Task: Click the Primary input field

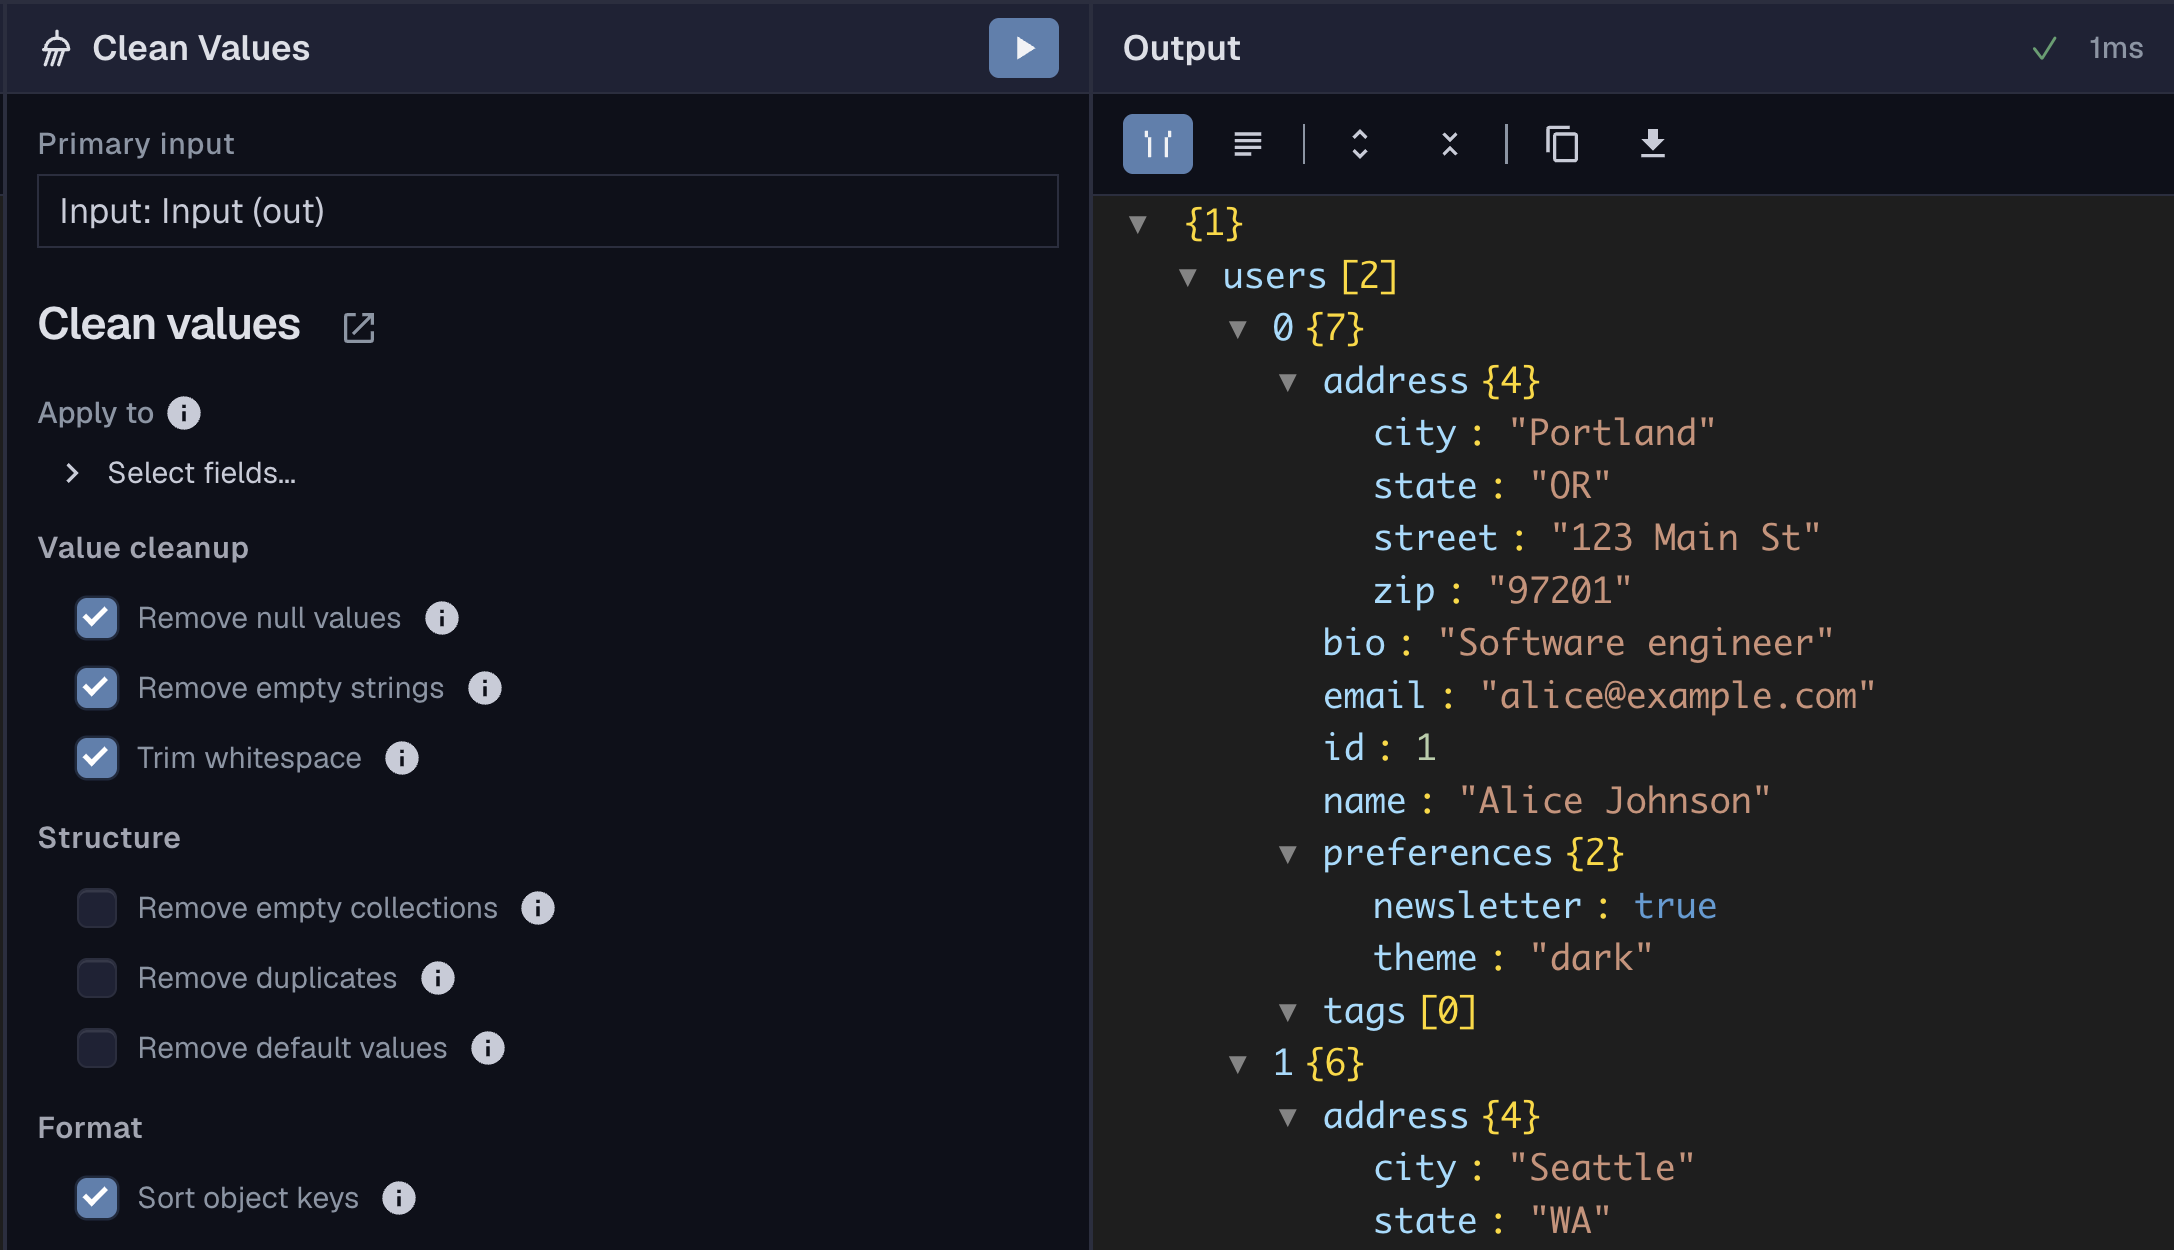Action: [x=547, y=211]
